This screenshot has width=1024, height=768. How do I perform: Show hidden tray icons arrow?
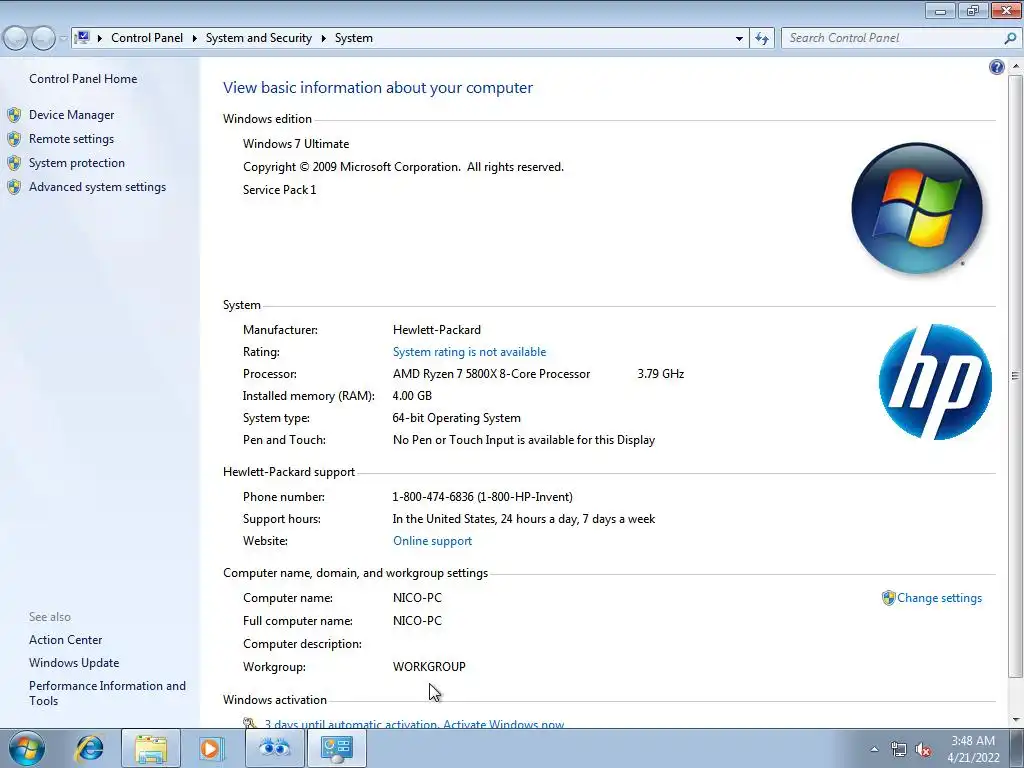click(874, 749)
